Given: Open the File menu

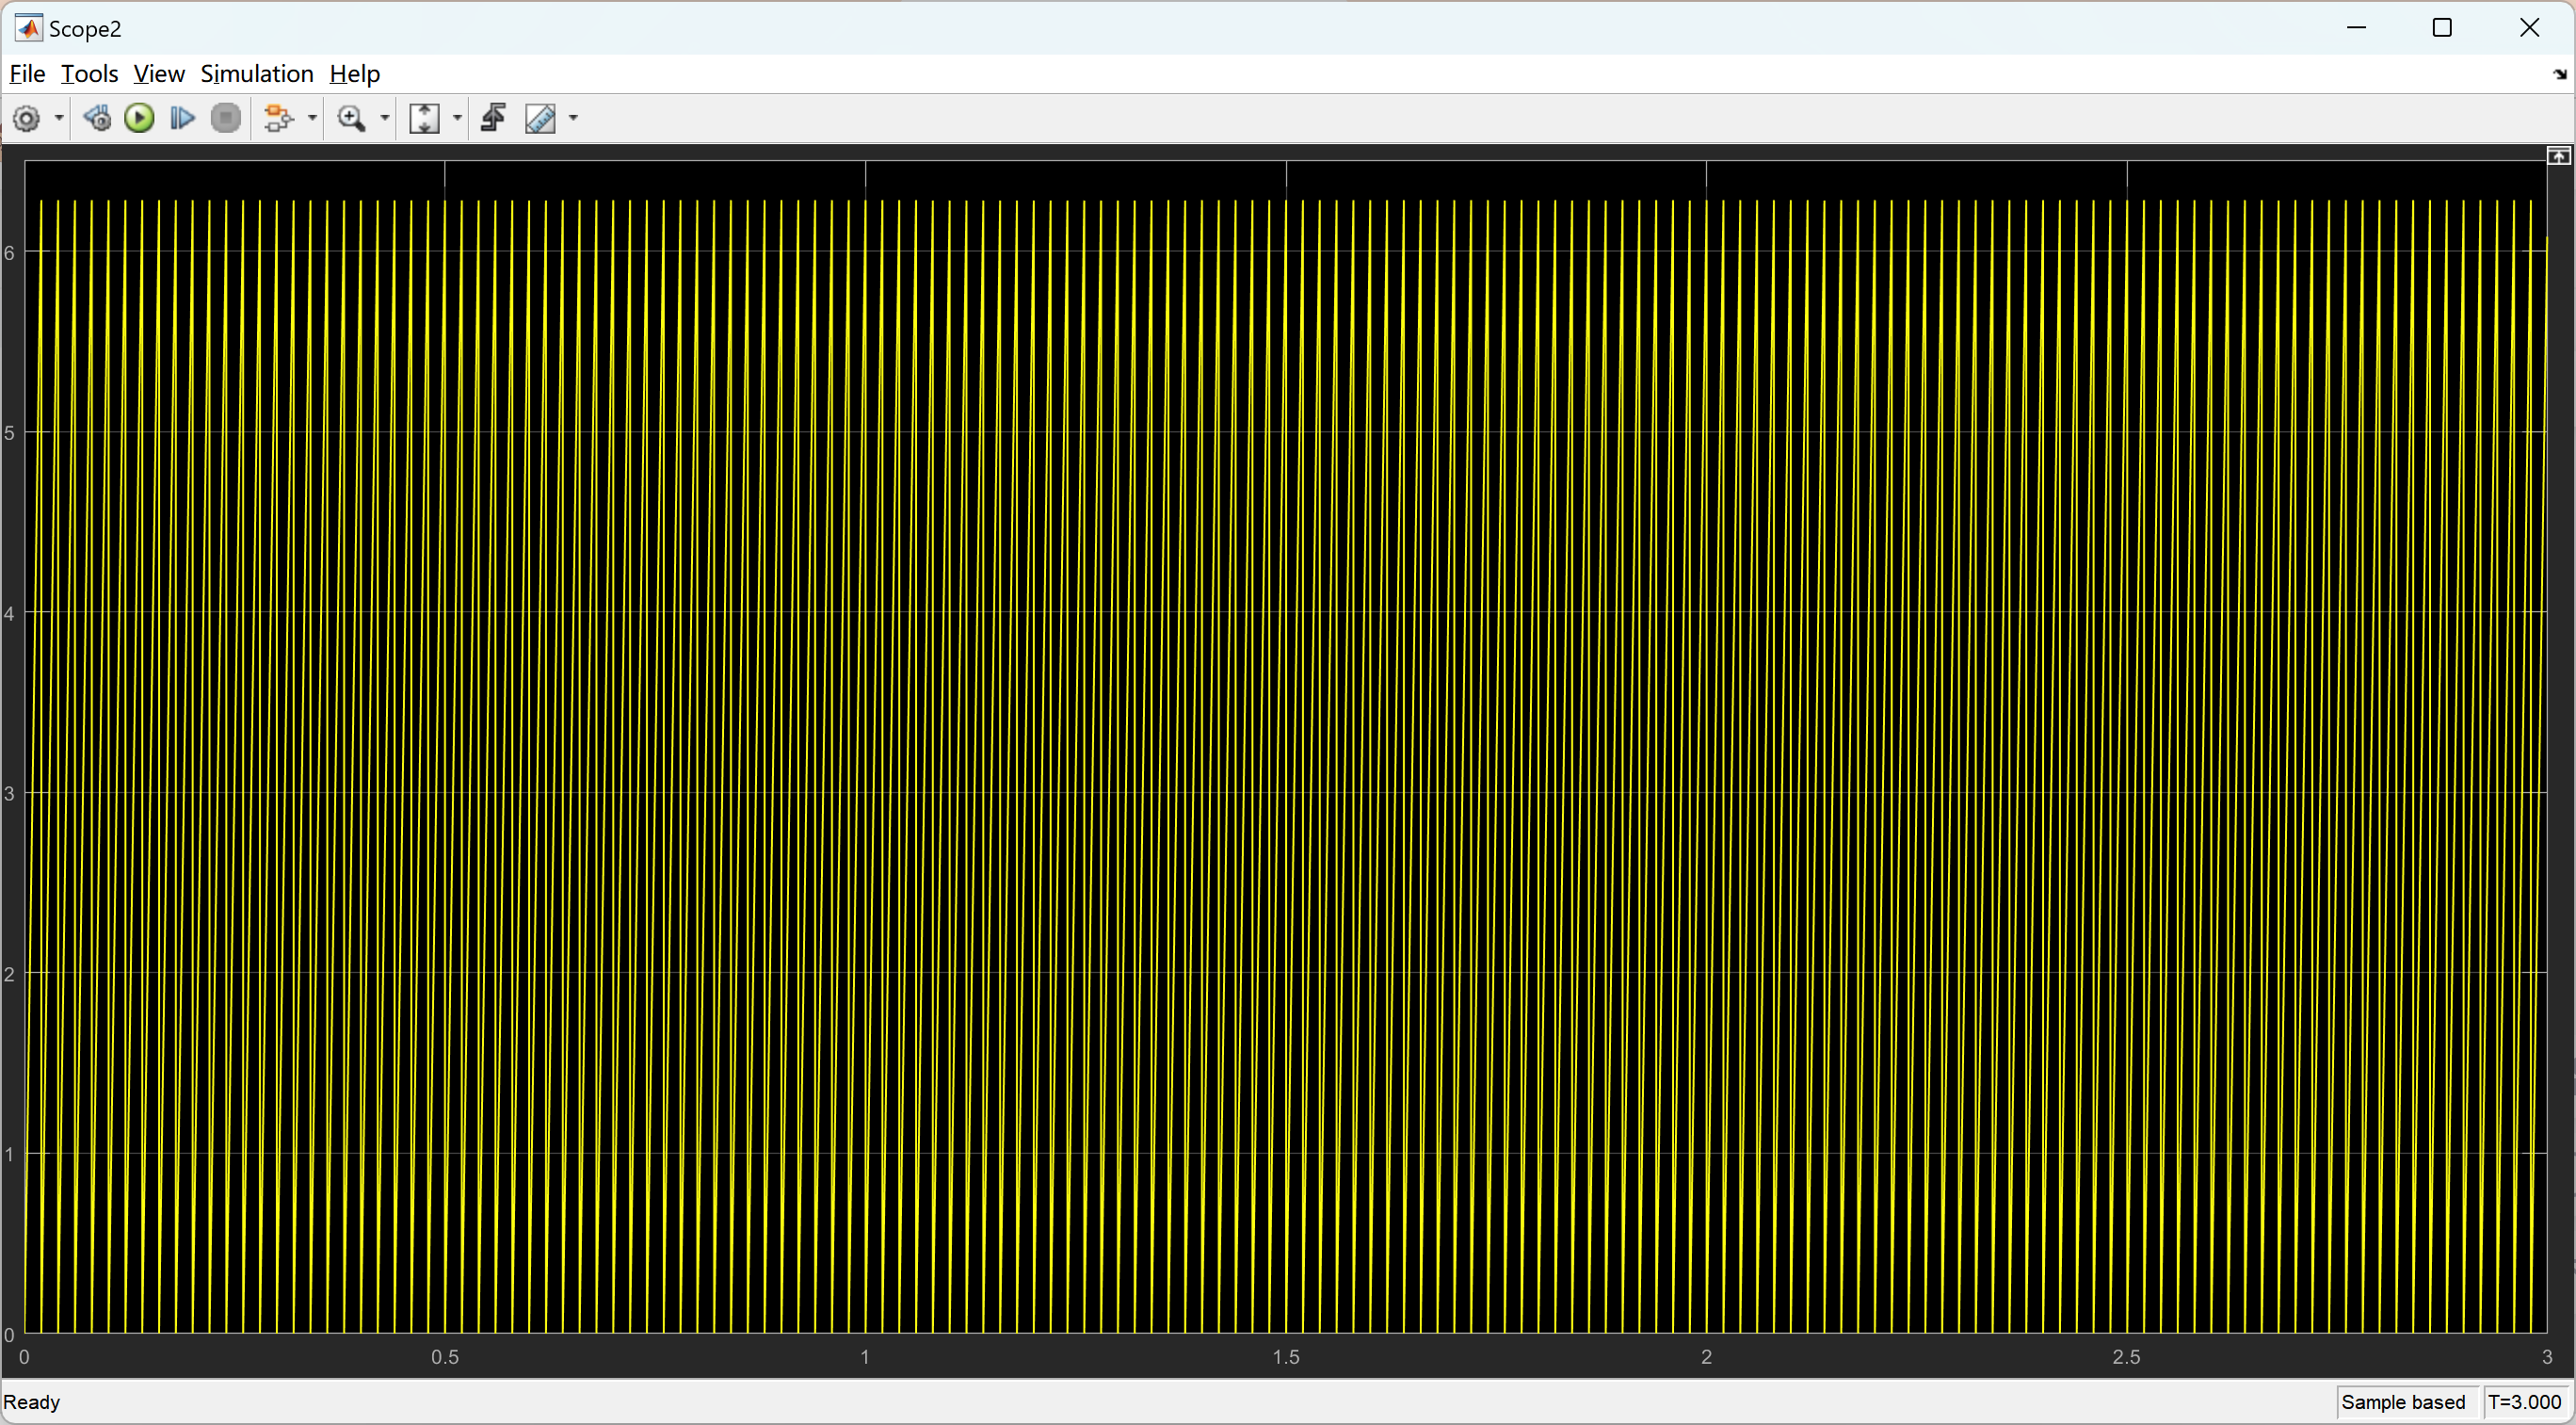Looking at the screenshot, I should point(27,74).
